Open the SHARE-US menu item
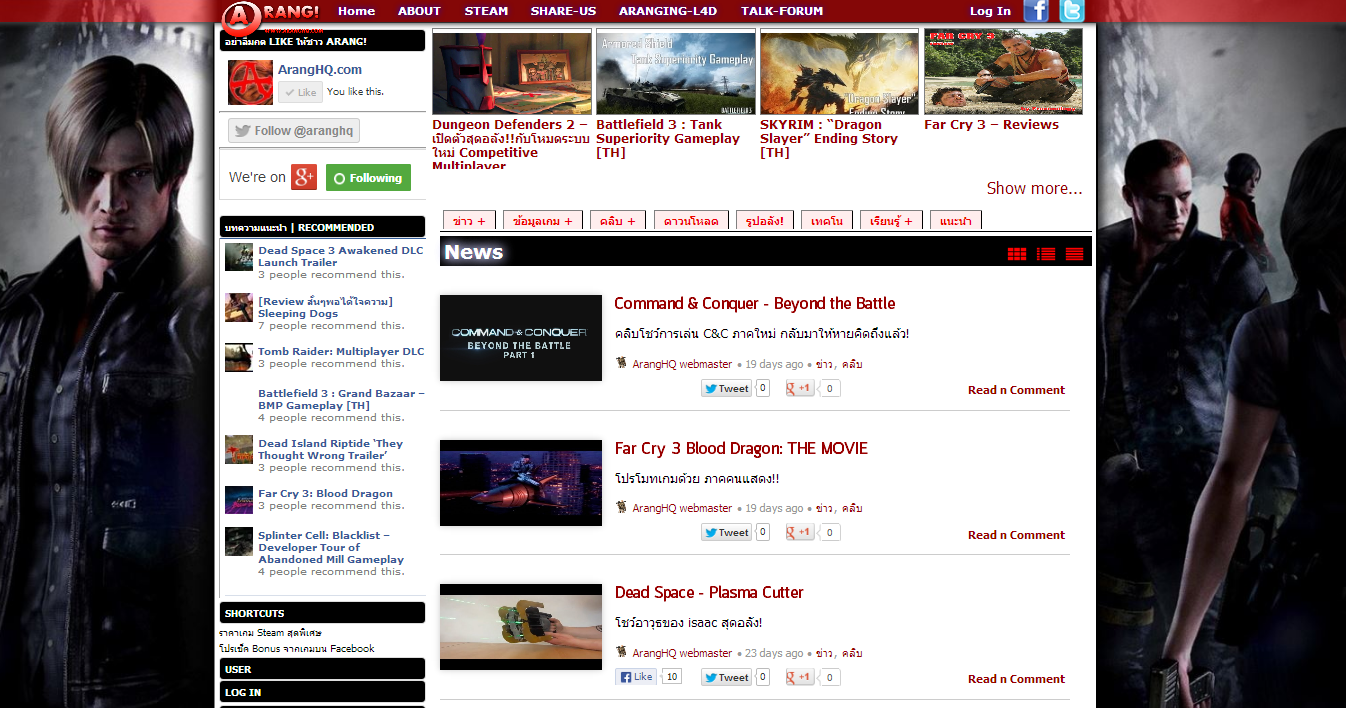The width and height of the screenshot is (1346, 708). point(563,11)
